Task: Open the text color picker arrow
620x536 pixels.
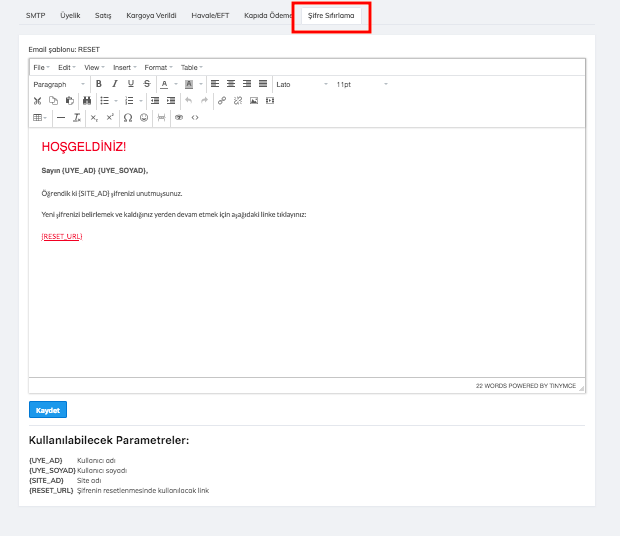Action: click(176, 84)
